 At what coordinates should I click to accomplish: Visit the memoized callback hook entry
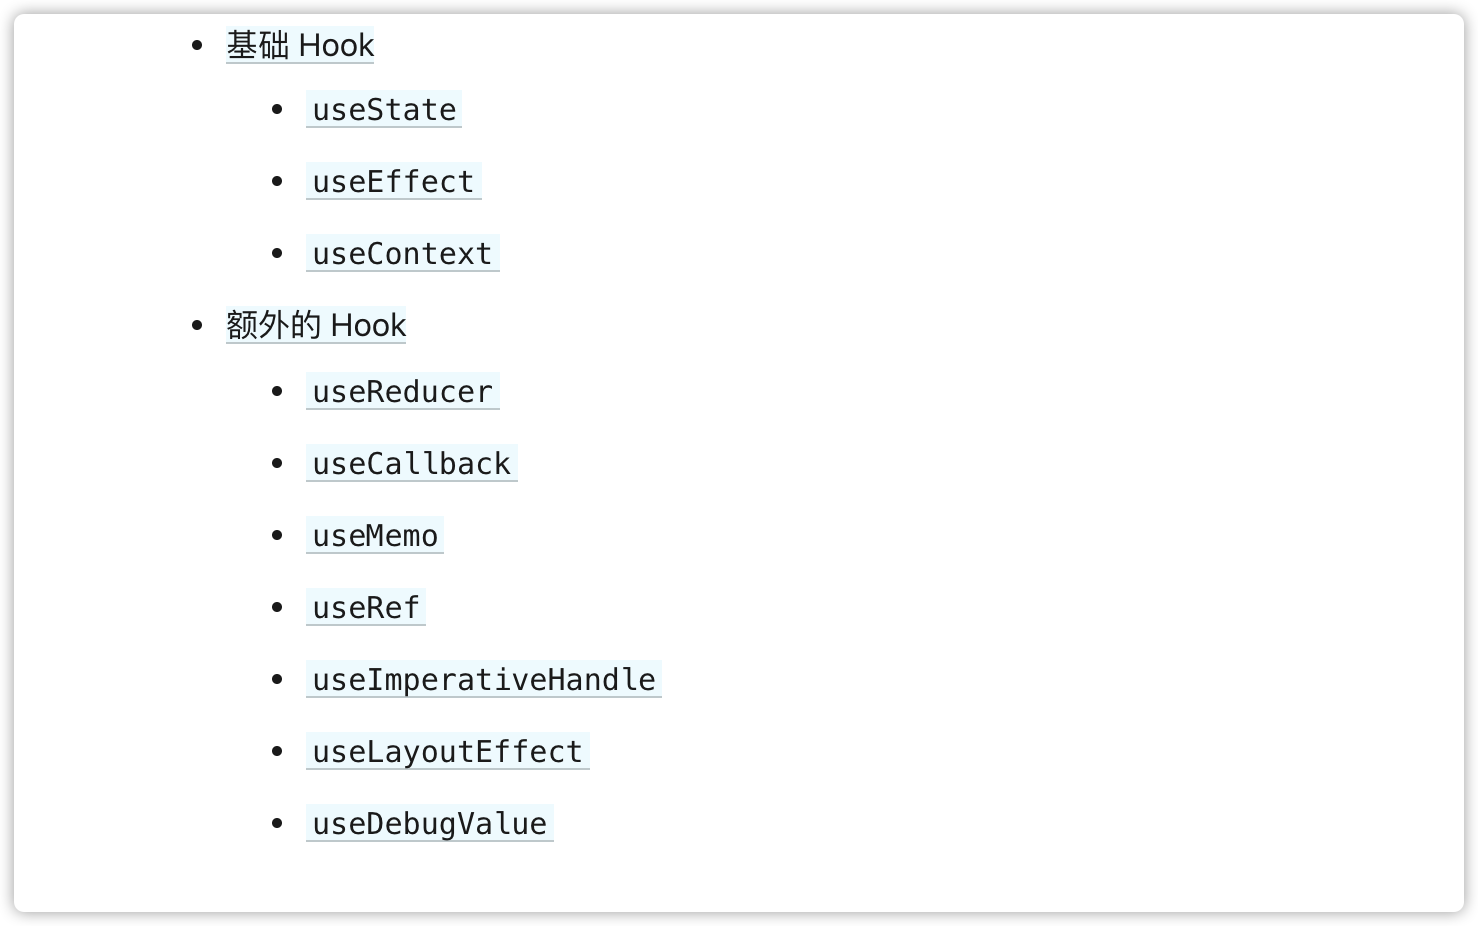tap(411, 463)
